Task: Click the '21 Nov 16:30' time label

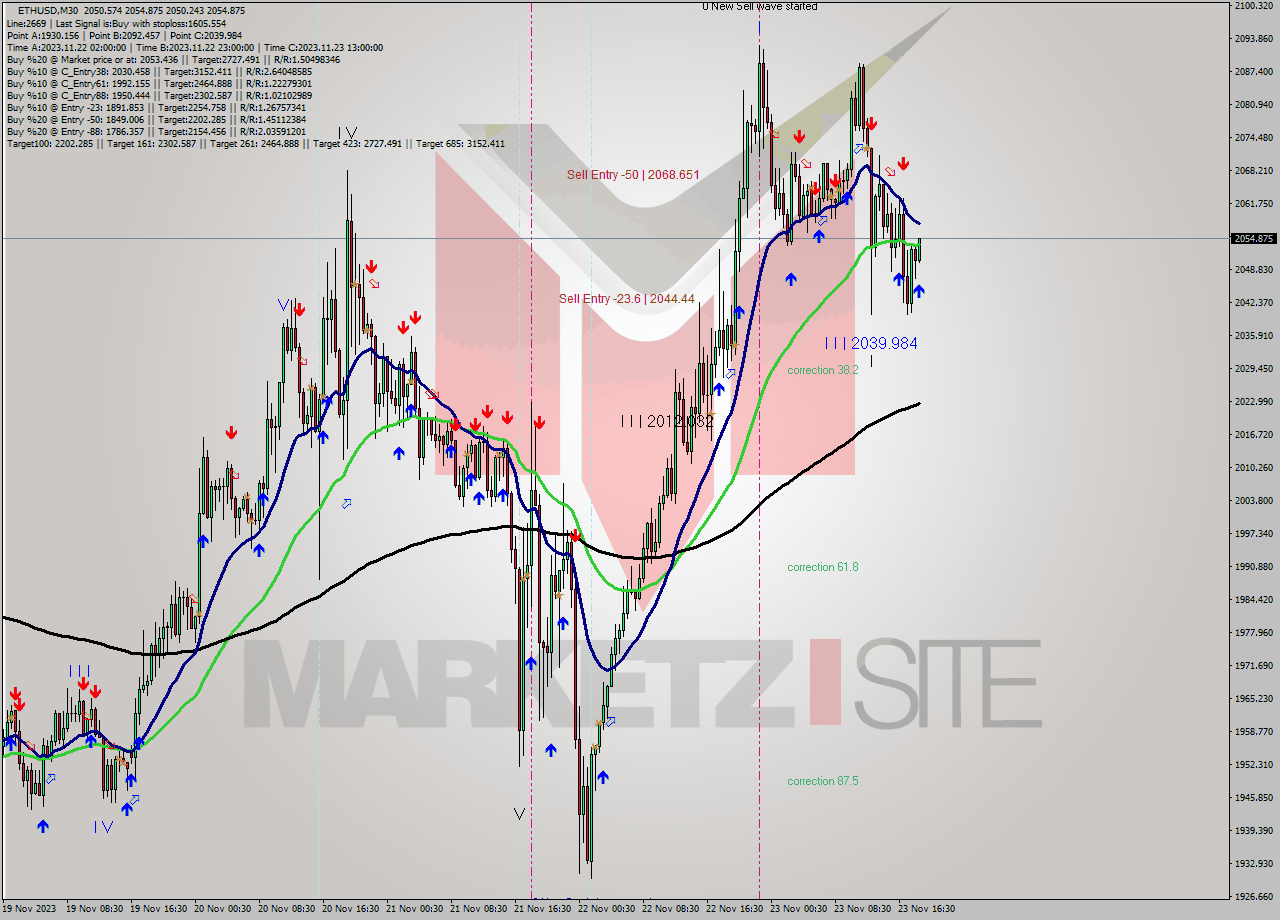Action: point(542,909)
